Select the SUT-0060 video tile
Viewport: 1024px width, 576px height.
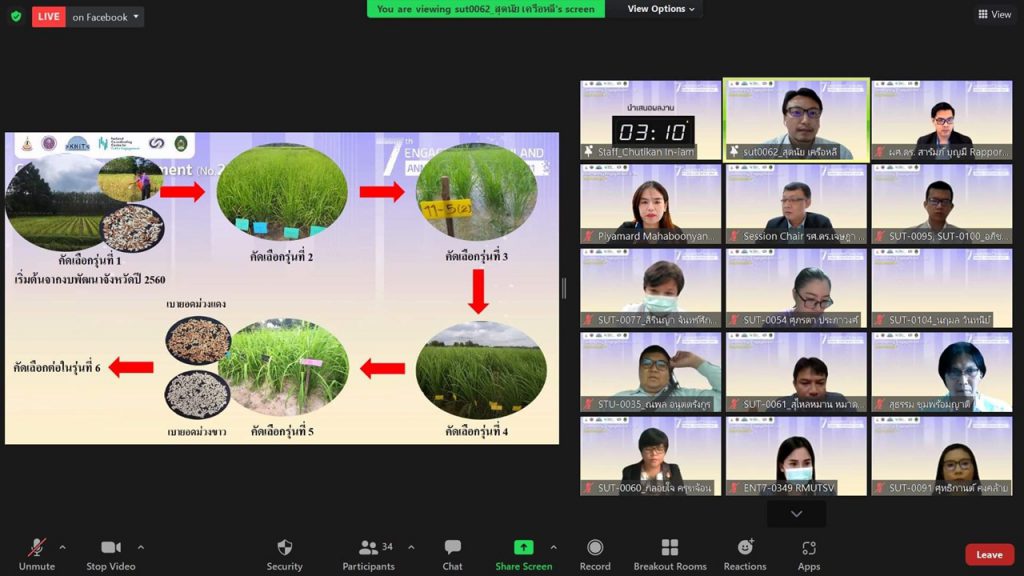[650, 456]
